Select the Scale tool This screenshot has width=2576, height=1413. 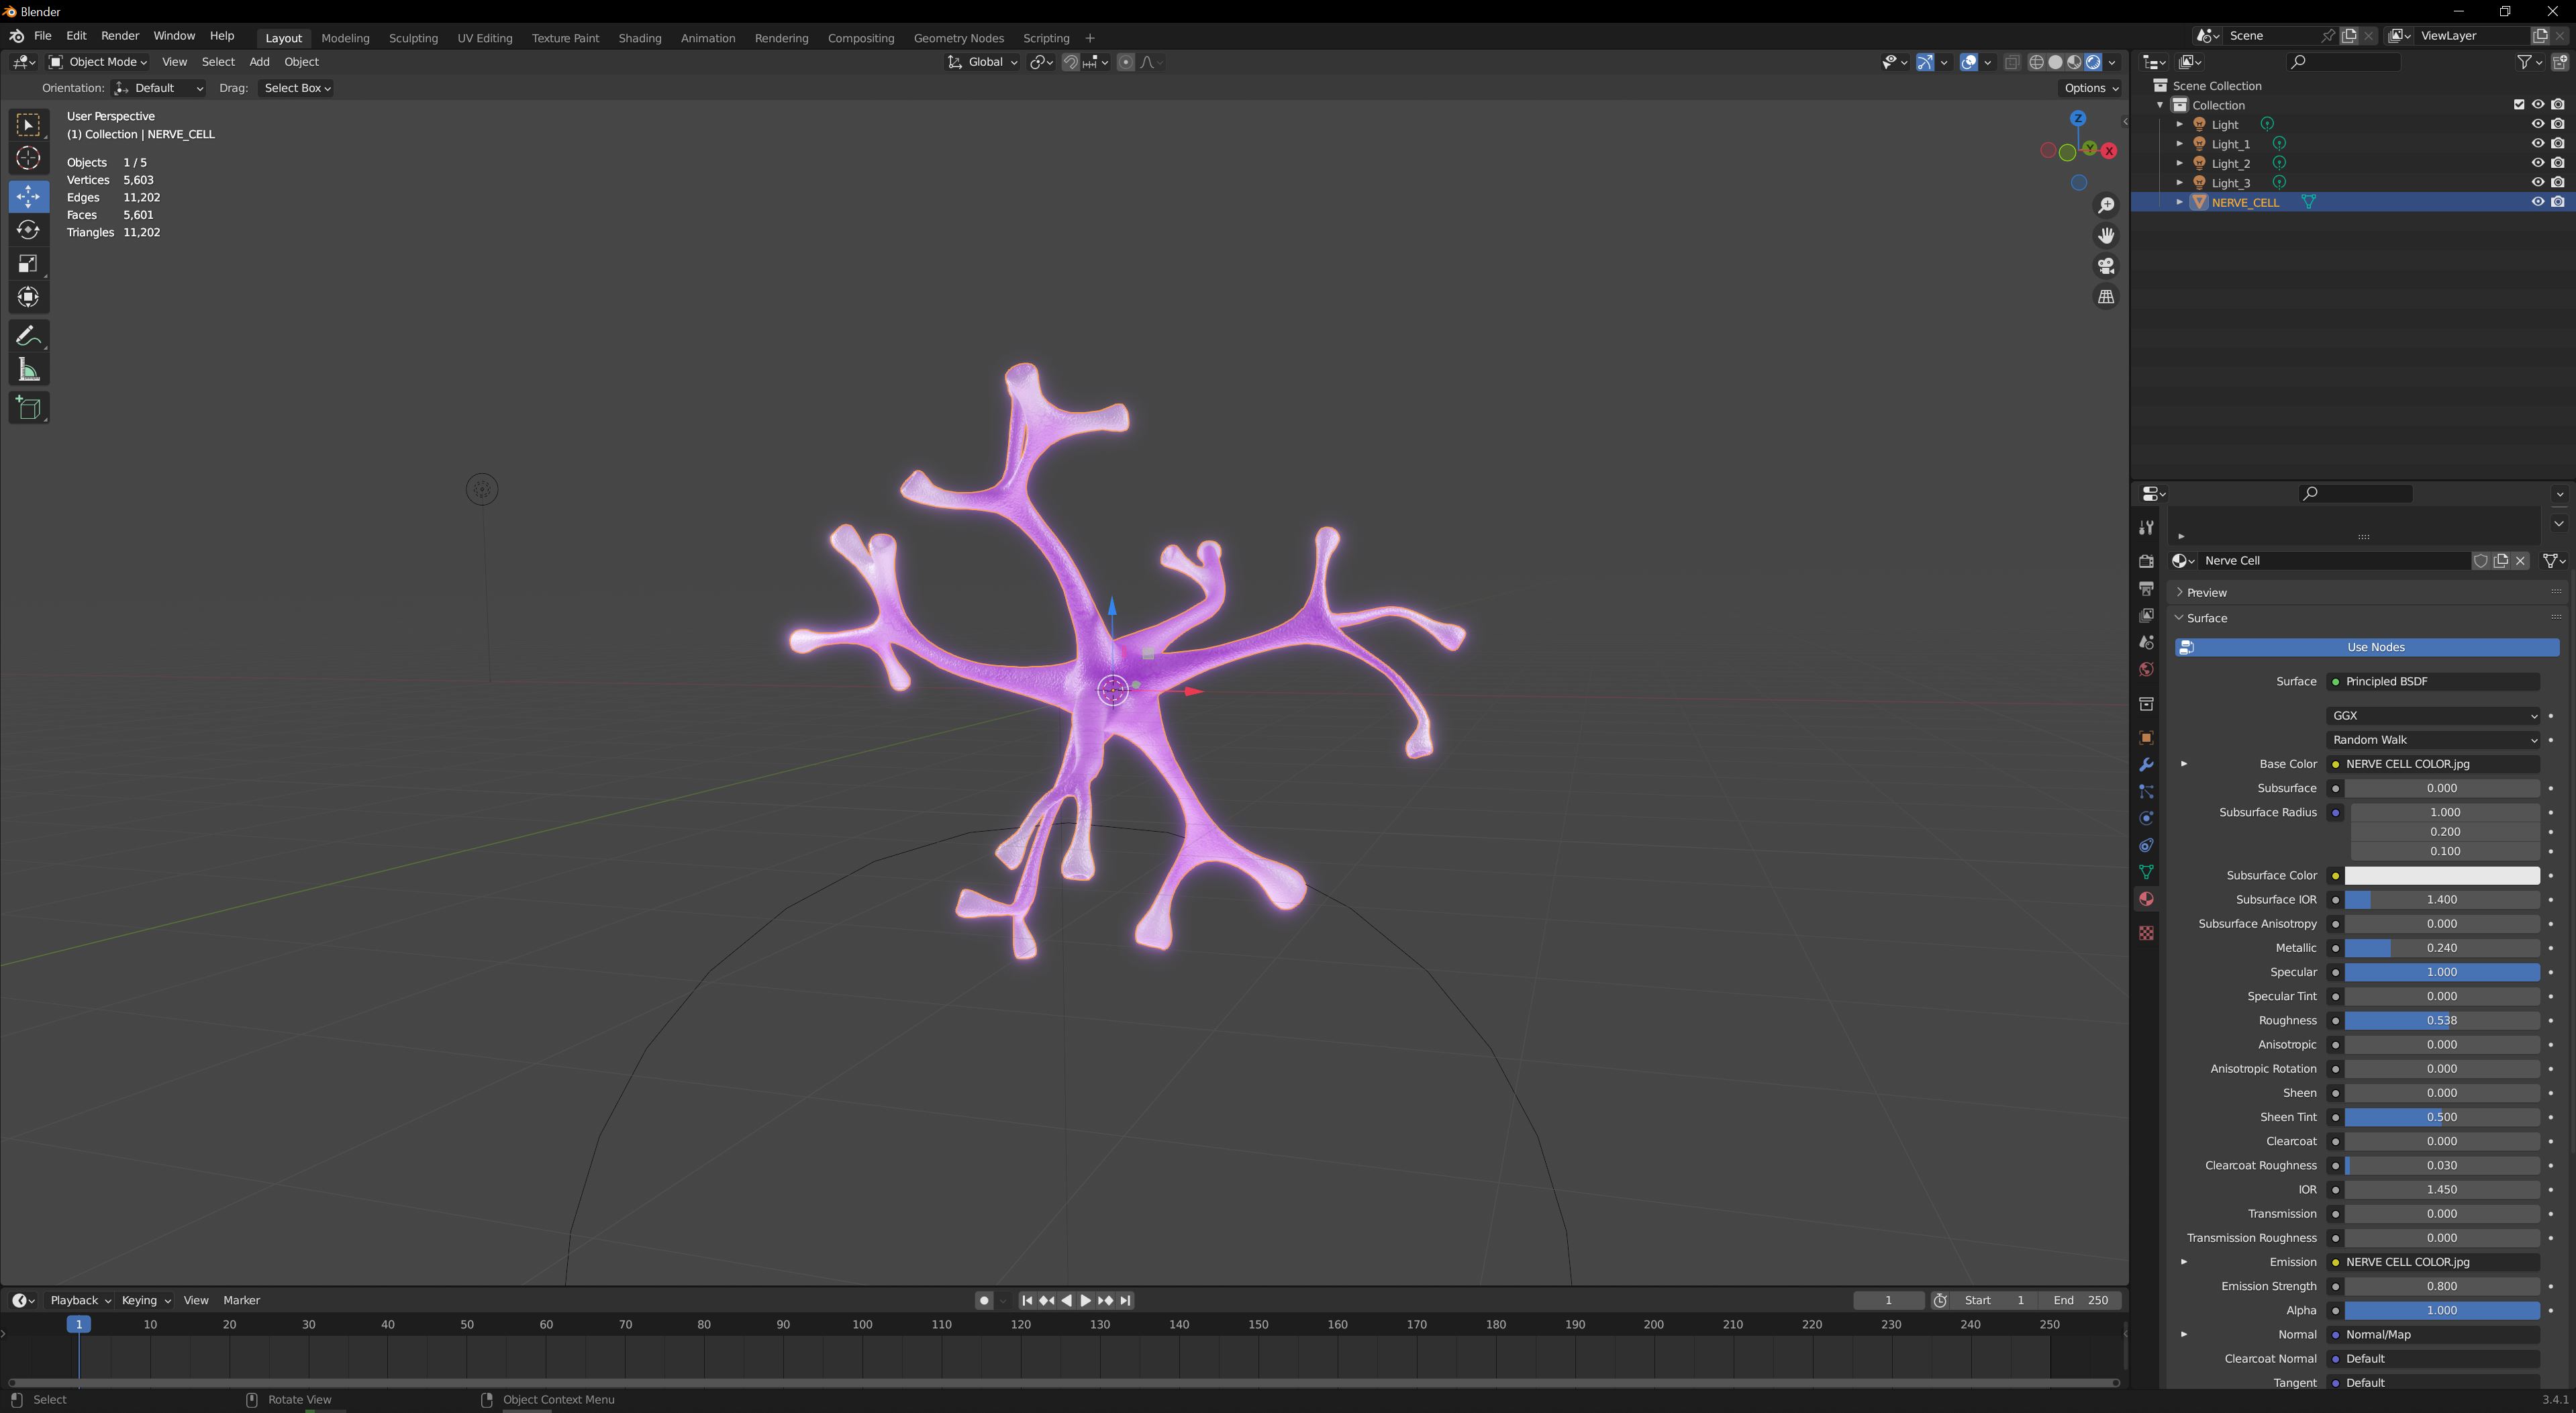[28, 264]
